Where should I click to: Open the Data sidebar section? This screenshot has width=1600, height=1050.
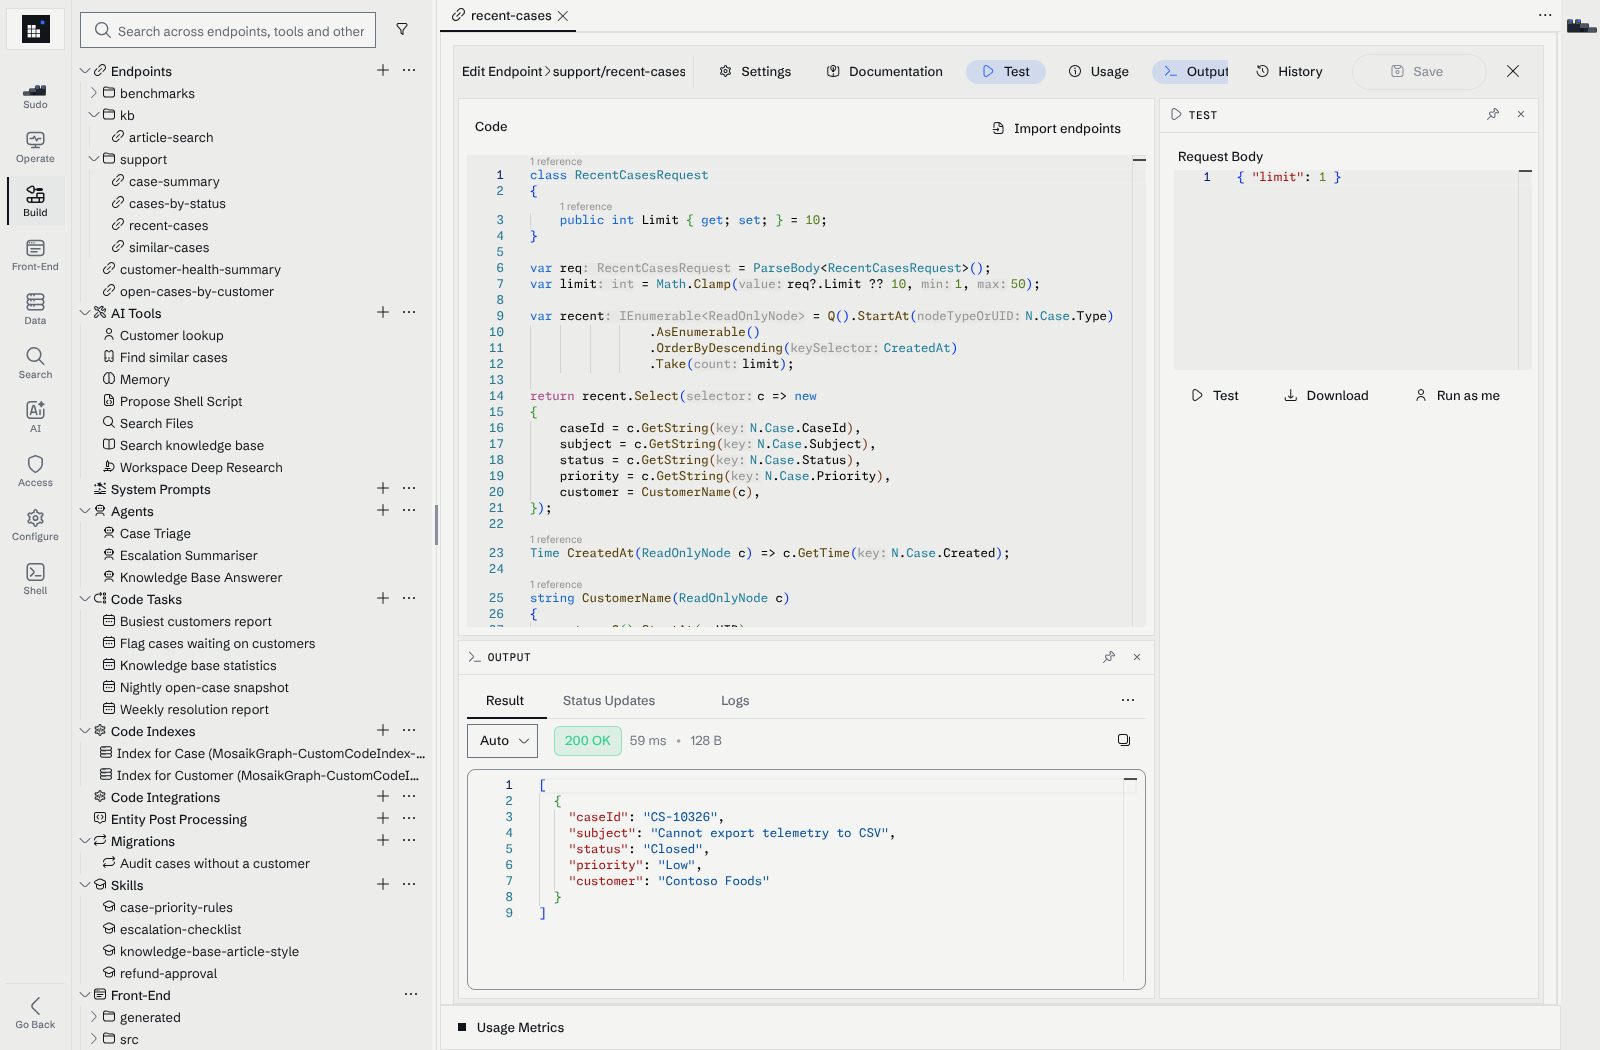click(35, 309)
